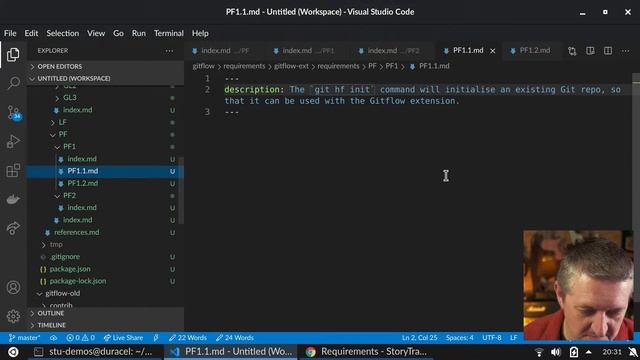Expand the tmp folder
The image size is (640, 360).
coord(56,244)
